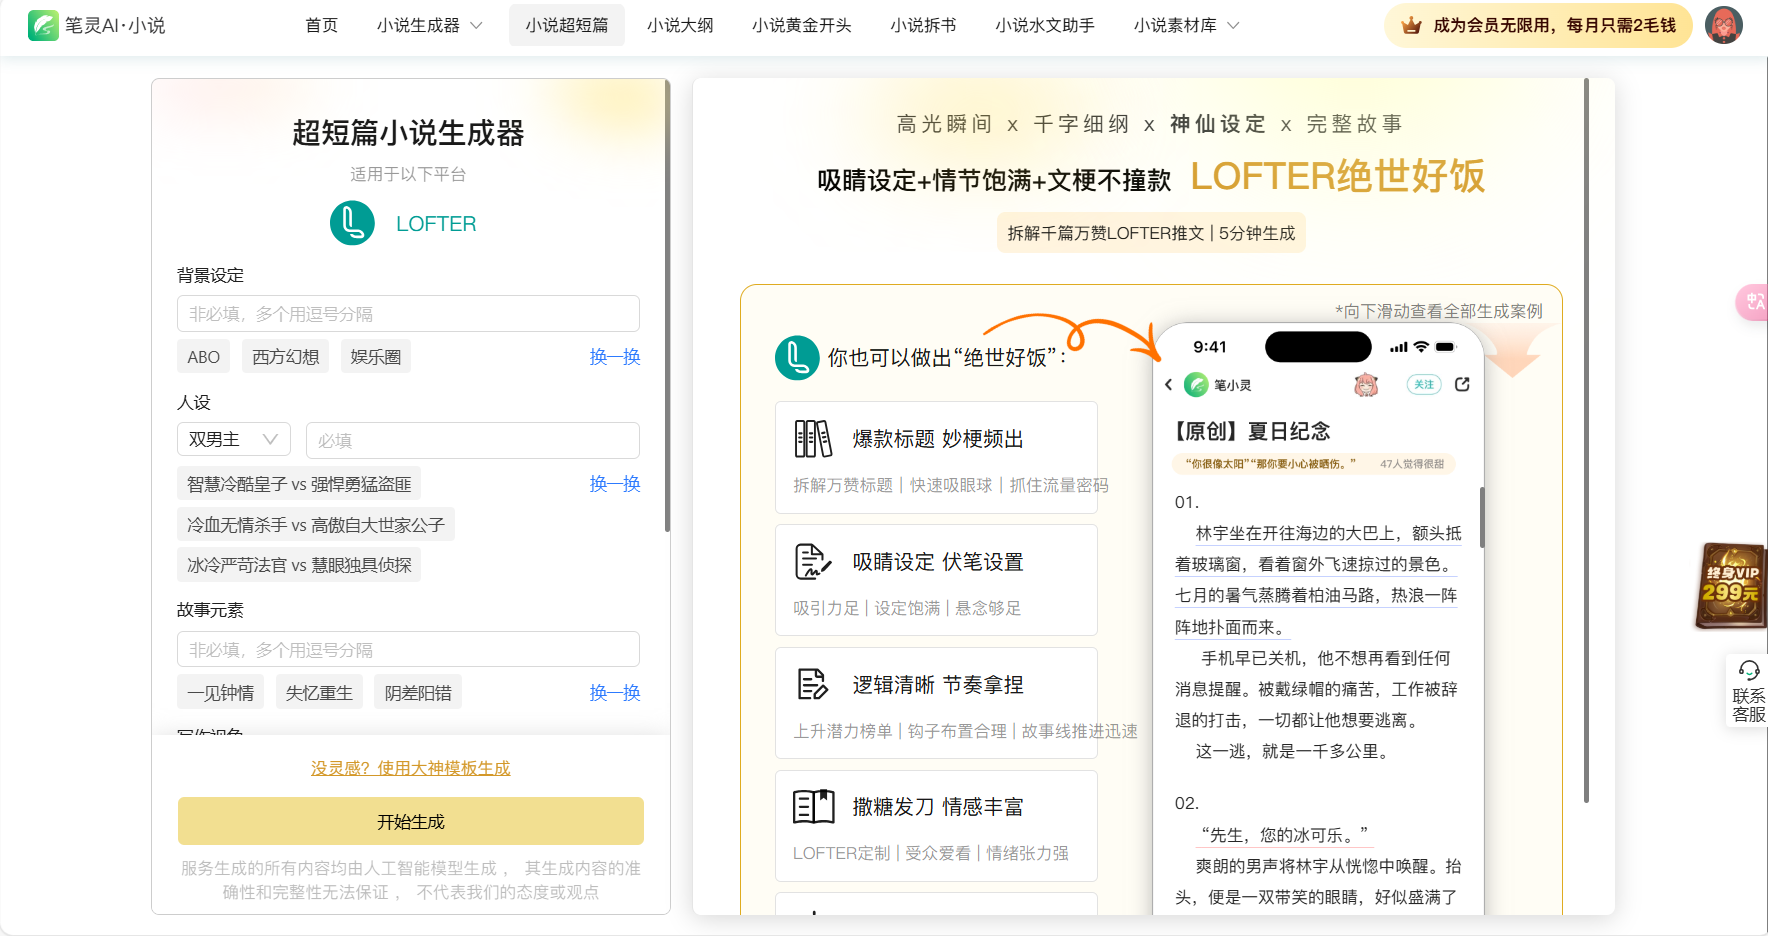Select the 一见钟情 story element tag
This screenshot has height=936, width=1768.
221,693
